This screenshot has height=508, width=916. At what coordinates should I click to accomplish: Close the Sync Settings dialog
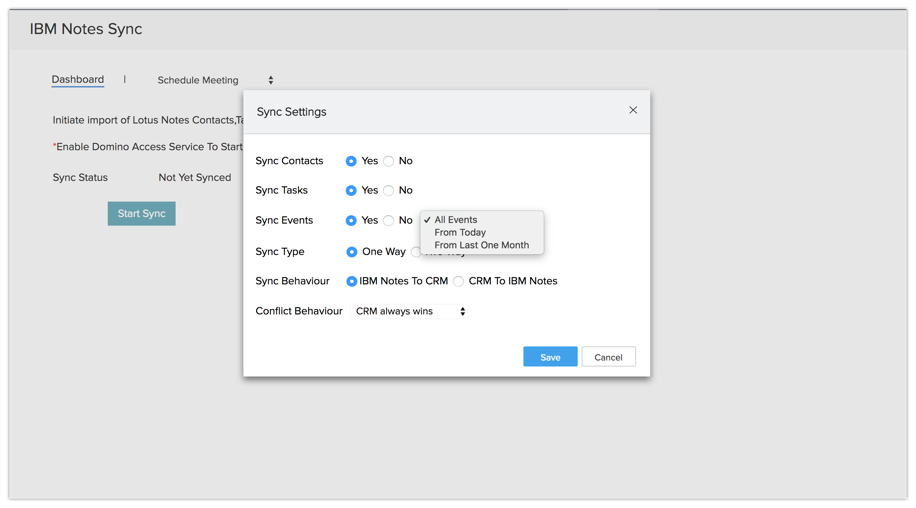[x=633, y=110]
